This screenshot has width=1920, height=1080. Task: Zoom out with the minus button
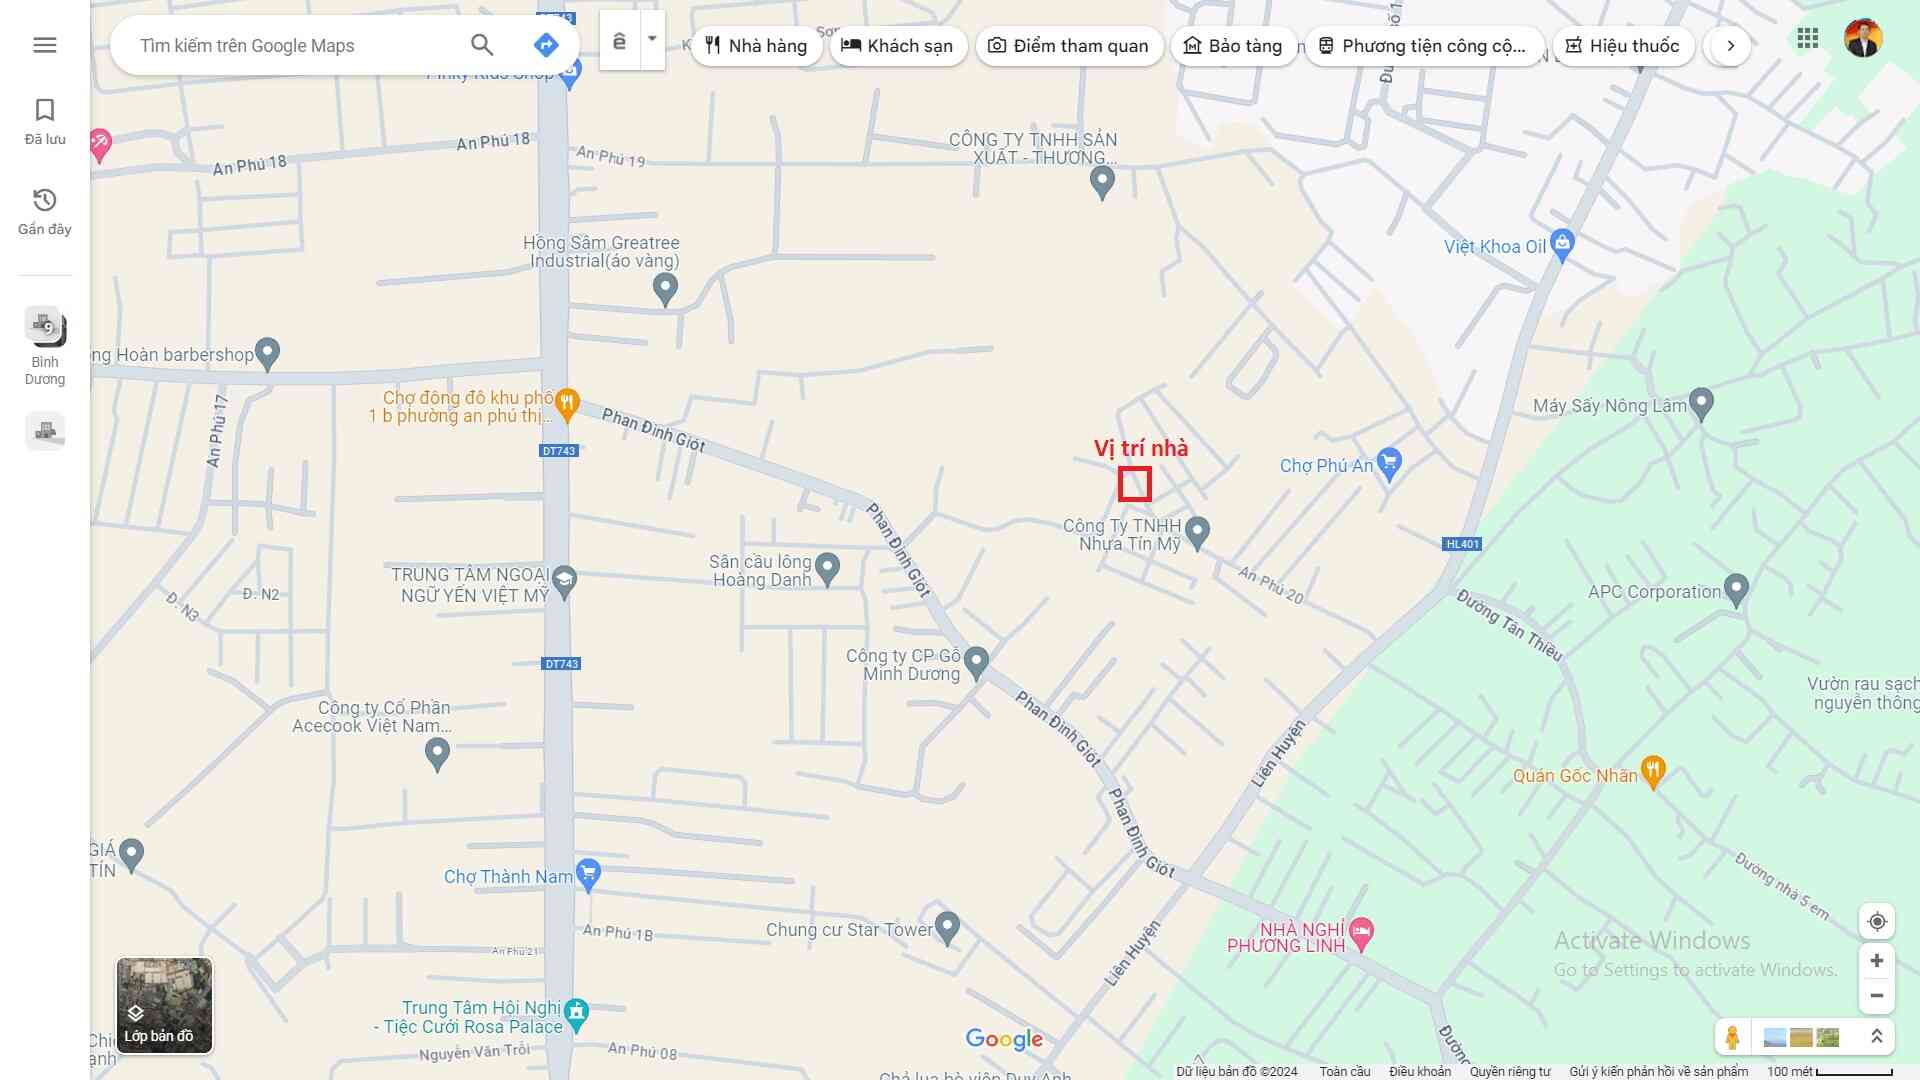(x=1877, y=996)
